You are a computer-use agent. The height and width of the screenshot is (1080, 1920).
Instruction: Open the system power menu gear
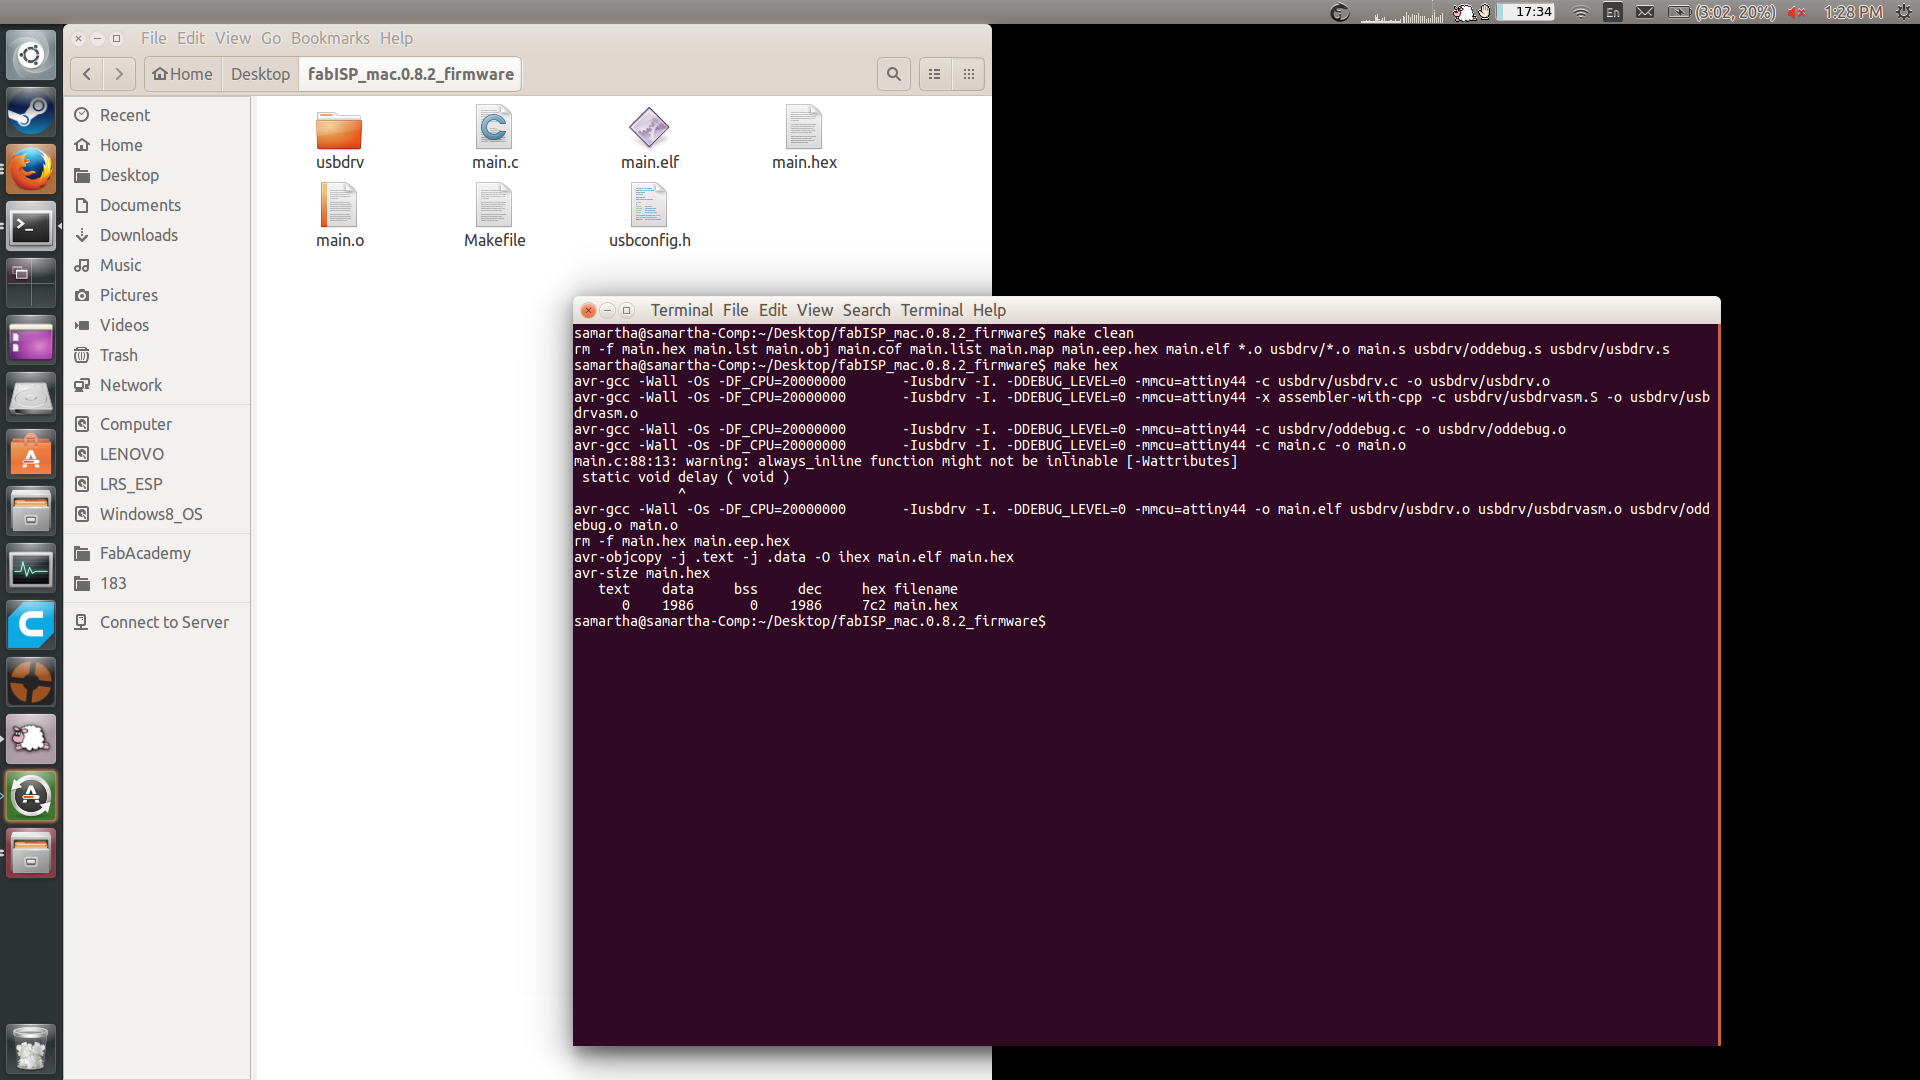click(1904, 12)
